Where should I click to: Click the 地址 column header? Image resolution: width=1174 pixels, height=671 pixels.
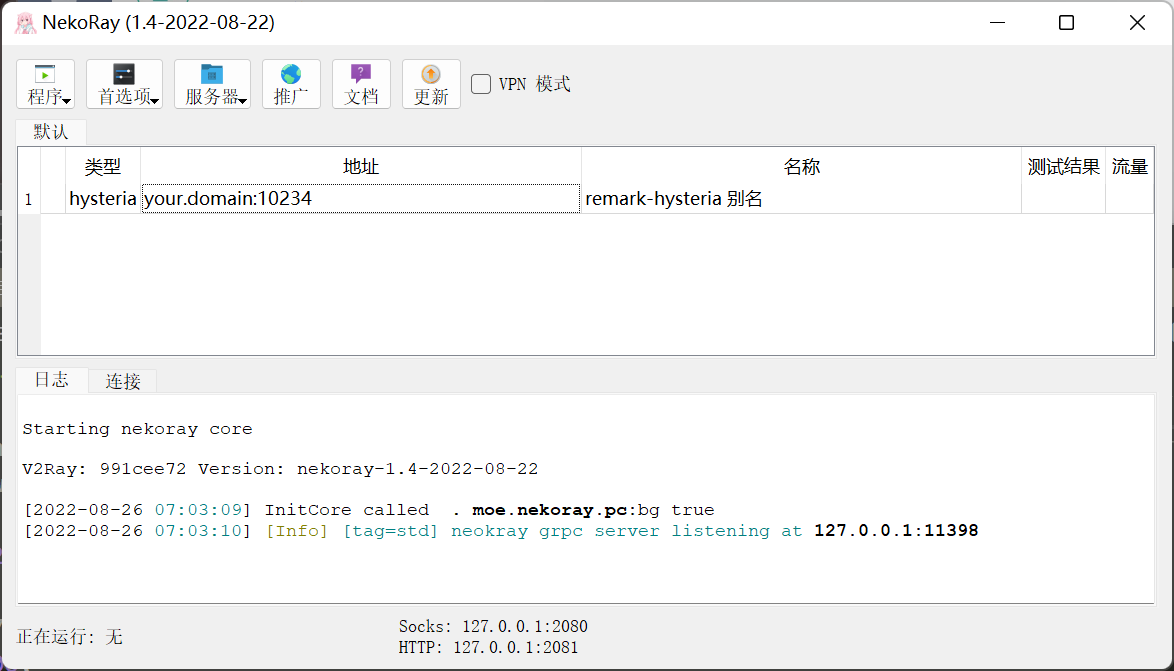(x=361, y=167)
